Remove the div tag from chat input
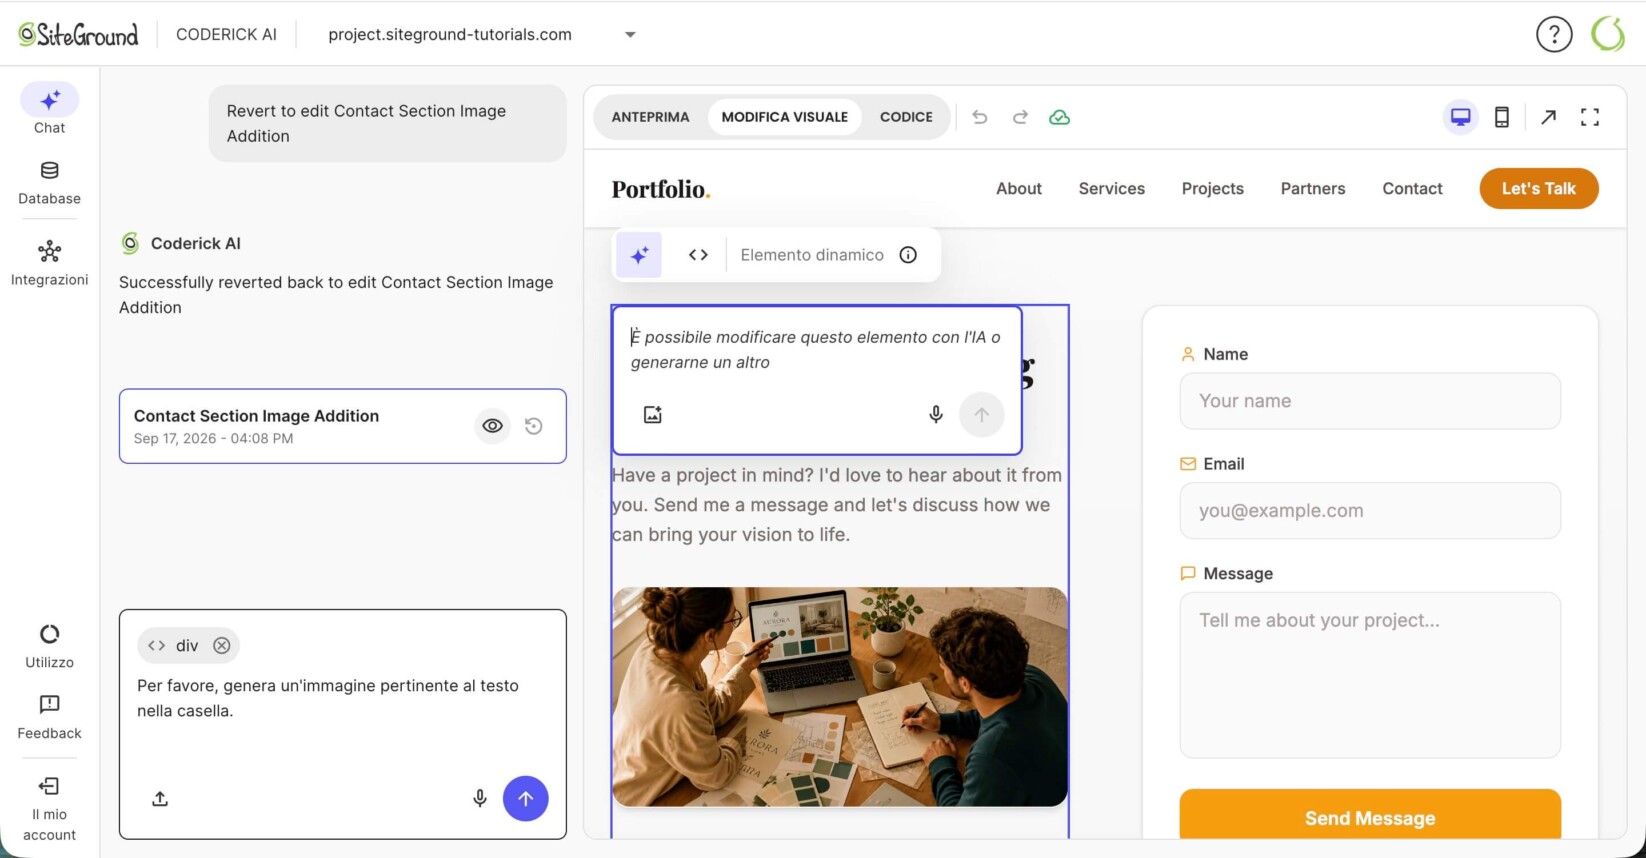 (x=222, y=646)
